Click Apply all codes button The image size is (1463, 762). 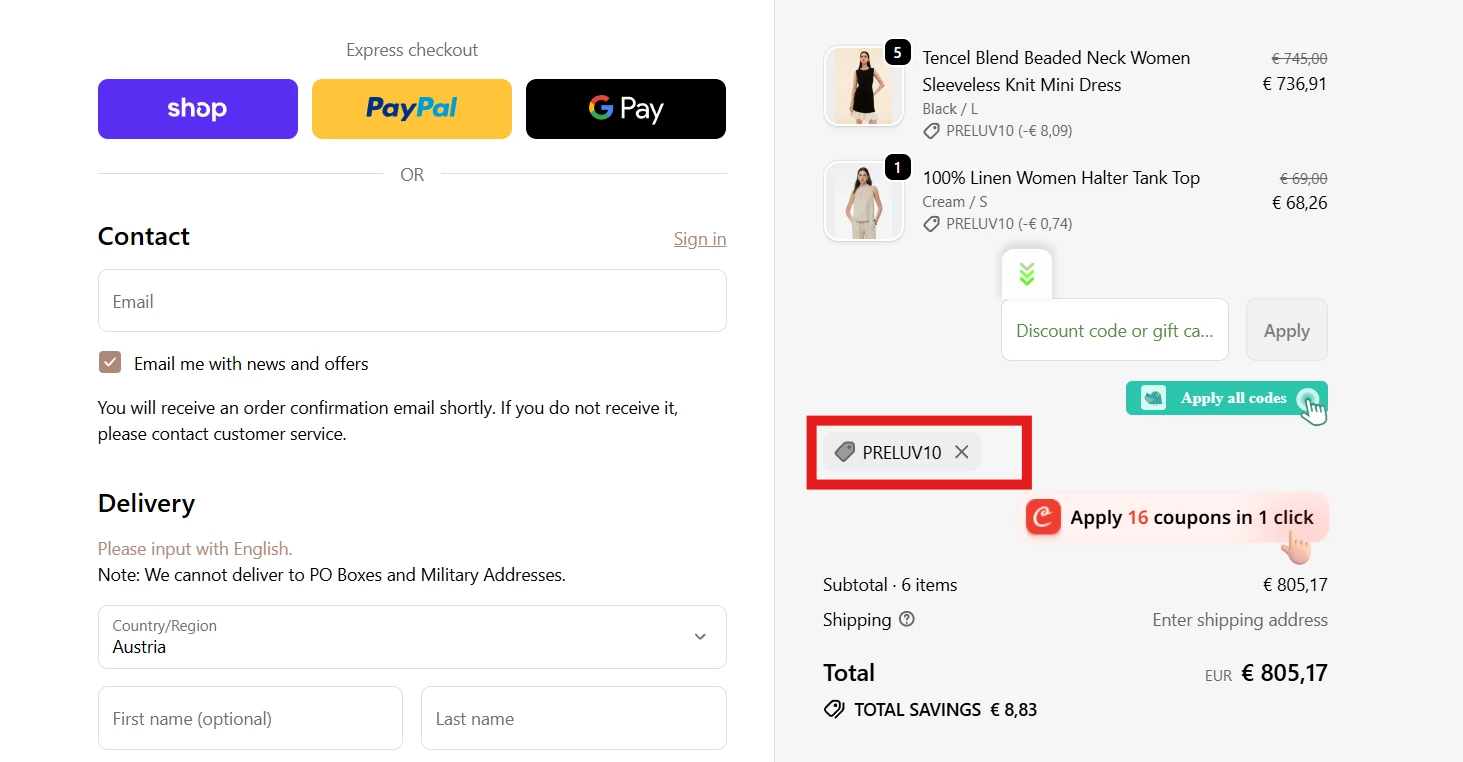1234,398
